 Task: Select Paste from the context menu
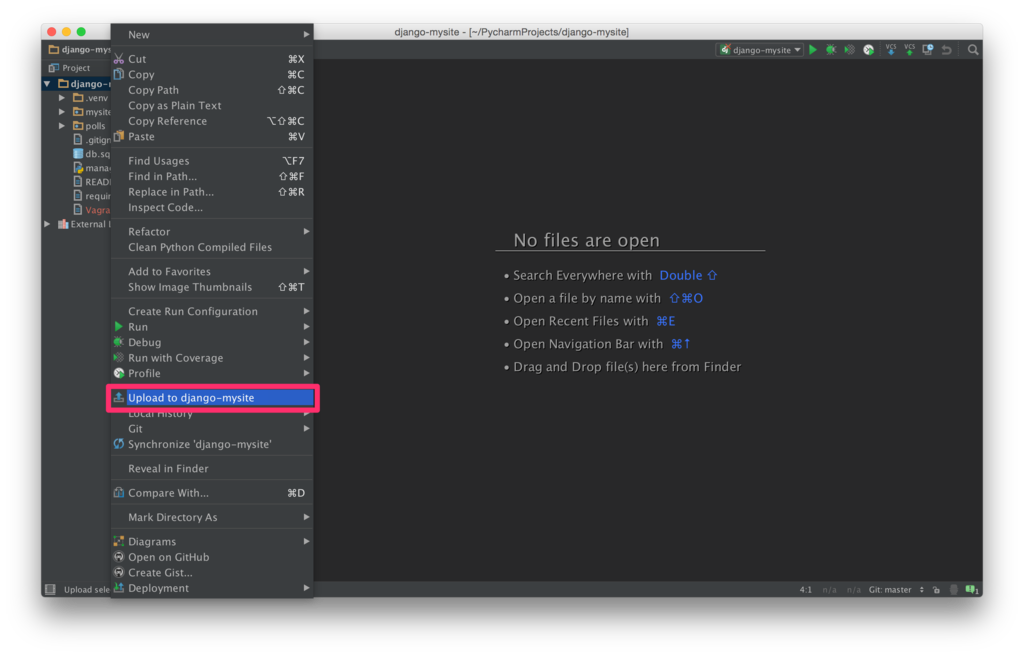(212, 137)
